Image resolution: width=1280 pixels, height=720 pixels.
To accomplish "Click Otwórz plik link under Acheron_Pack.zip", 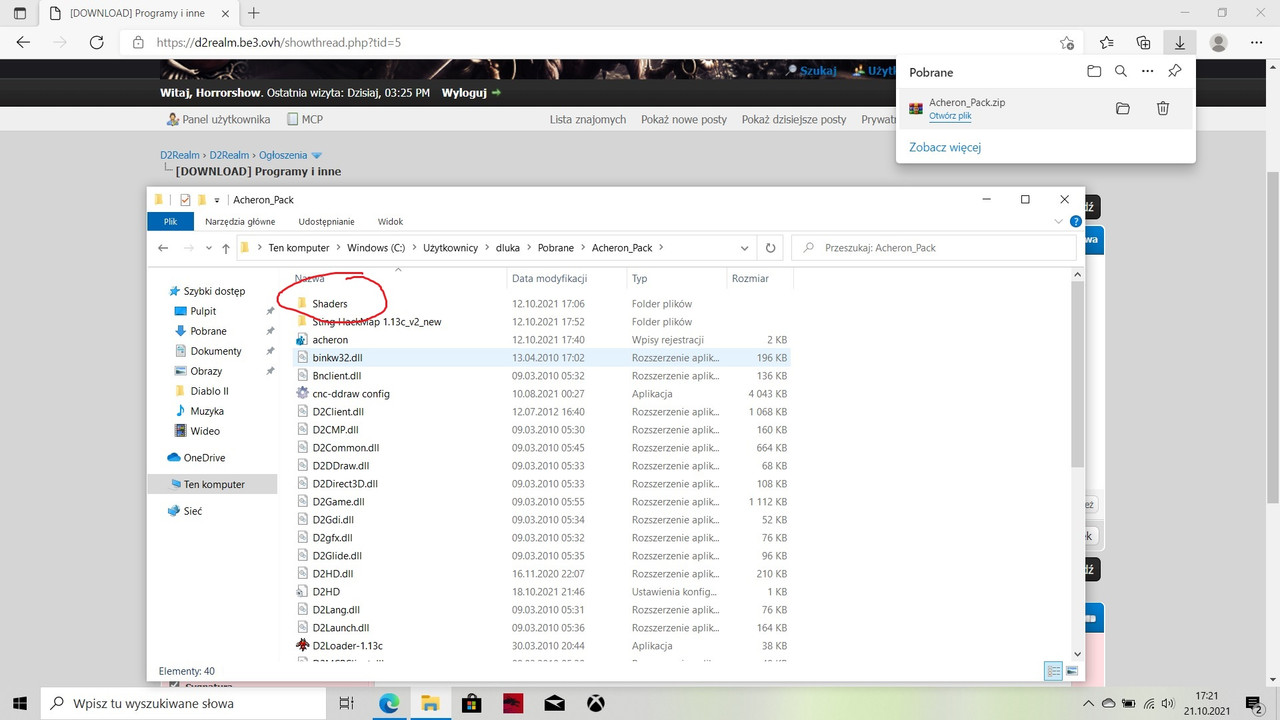I will (x=950, y=116).
